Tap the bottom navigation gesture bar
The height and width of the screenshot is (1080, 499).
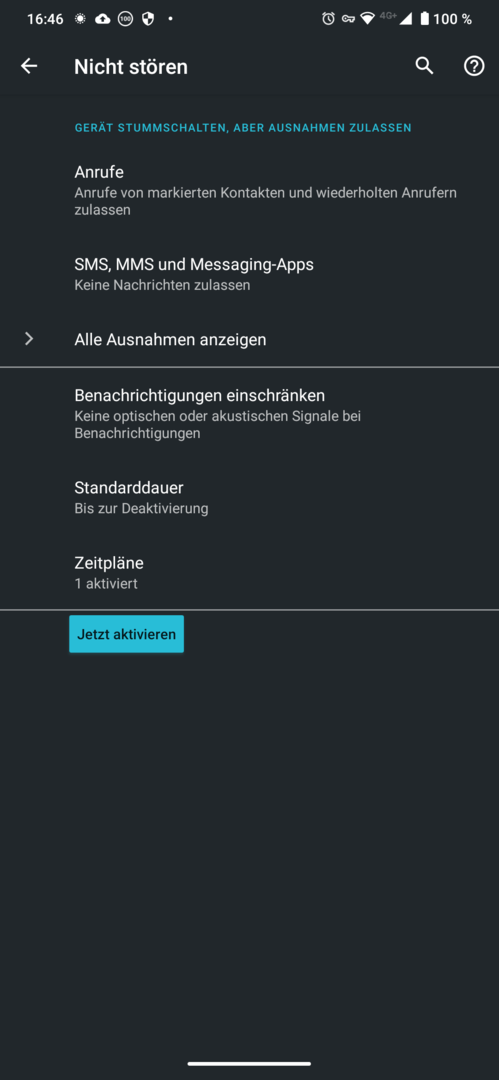click(x=250, y=1063)
